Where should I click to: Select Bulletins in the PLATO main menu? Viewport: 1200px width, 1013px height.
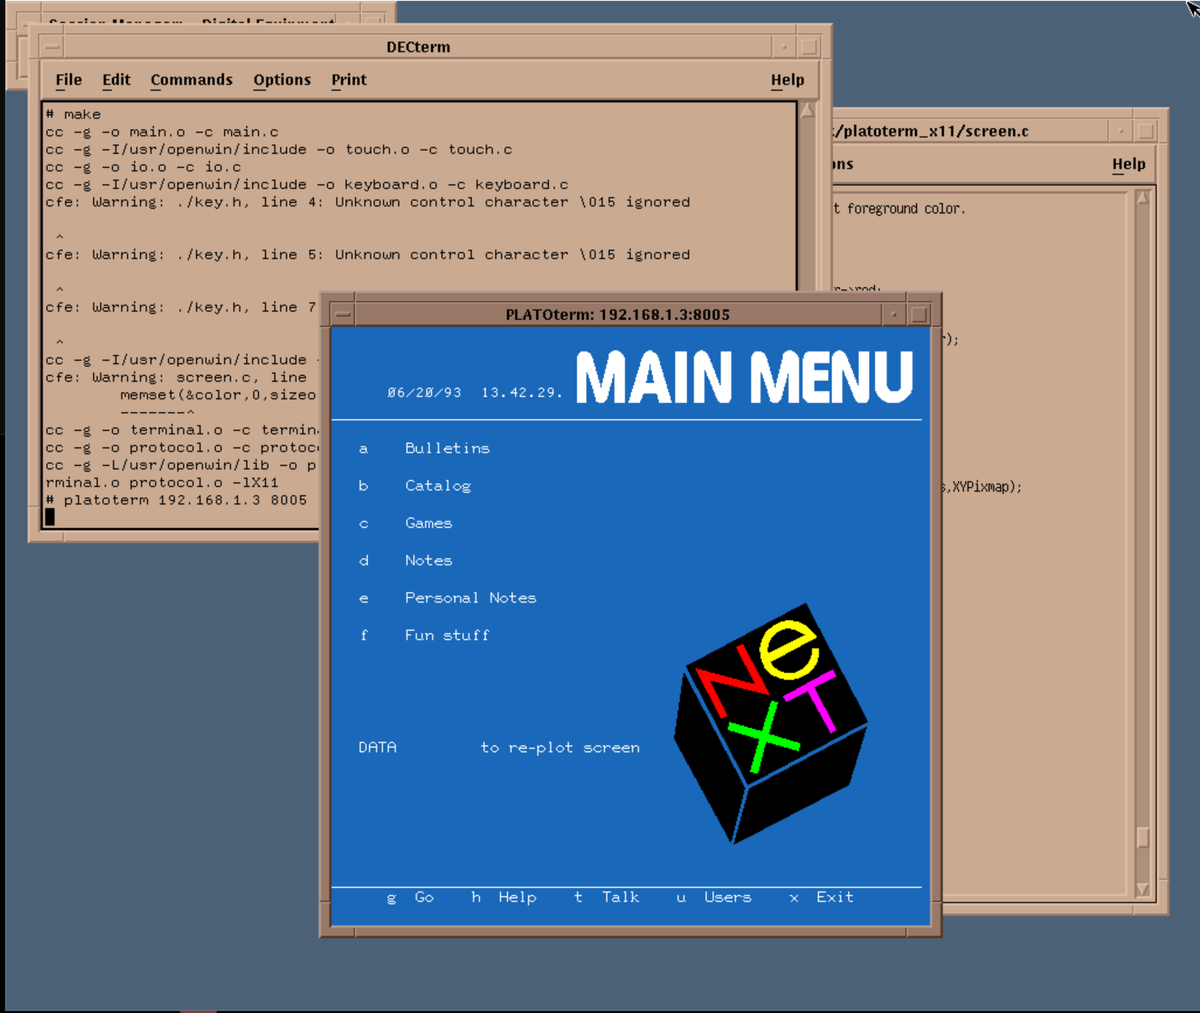pos(447,448)
